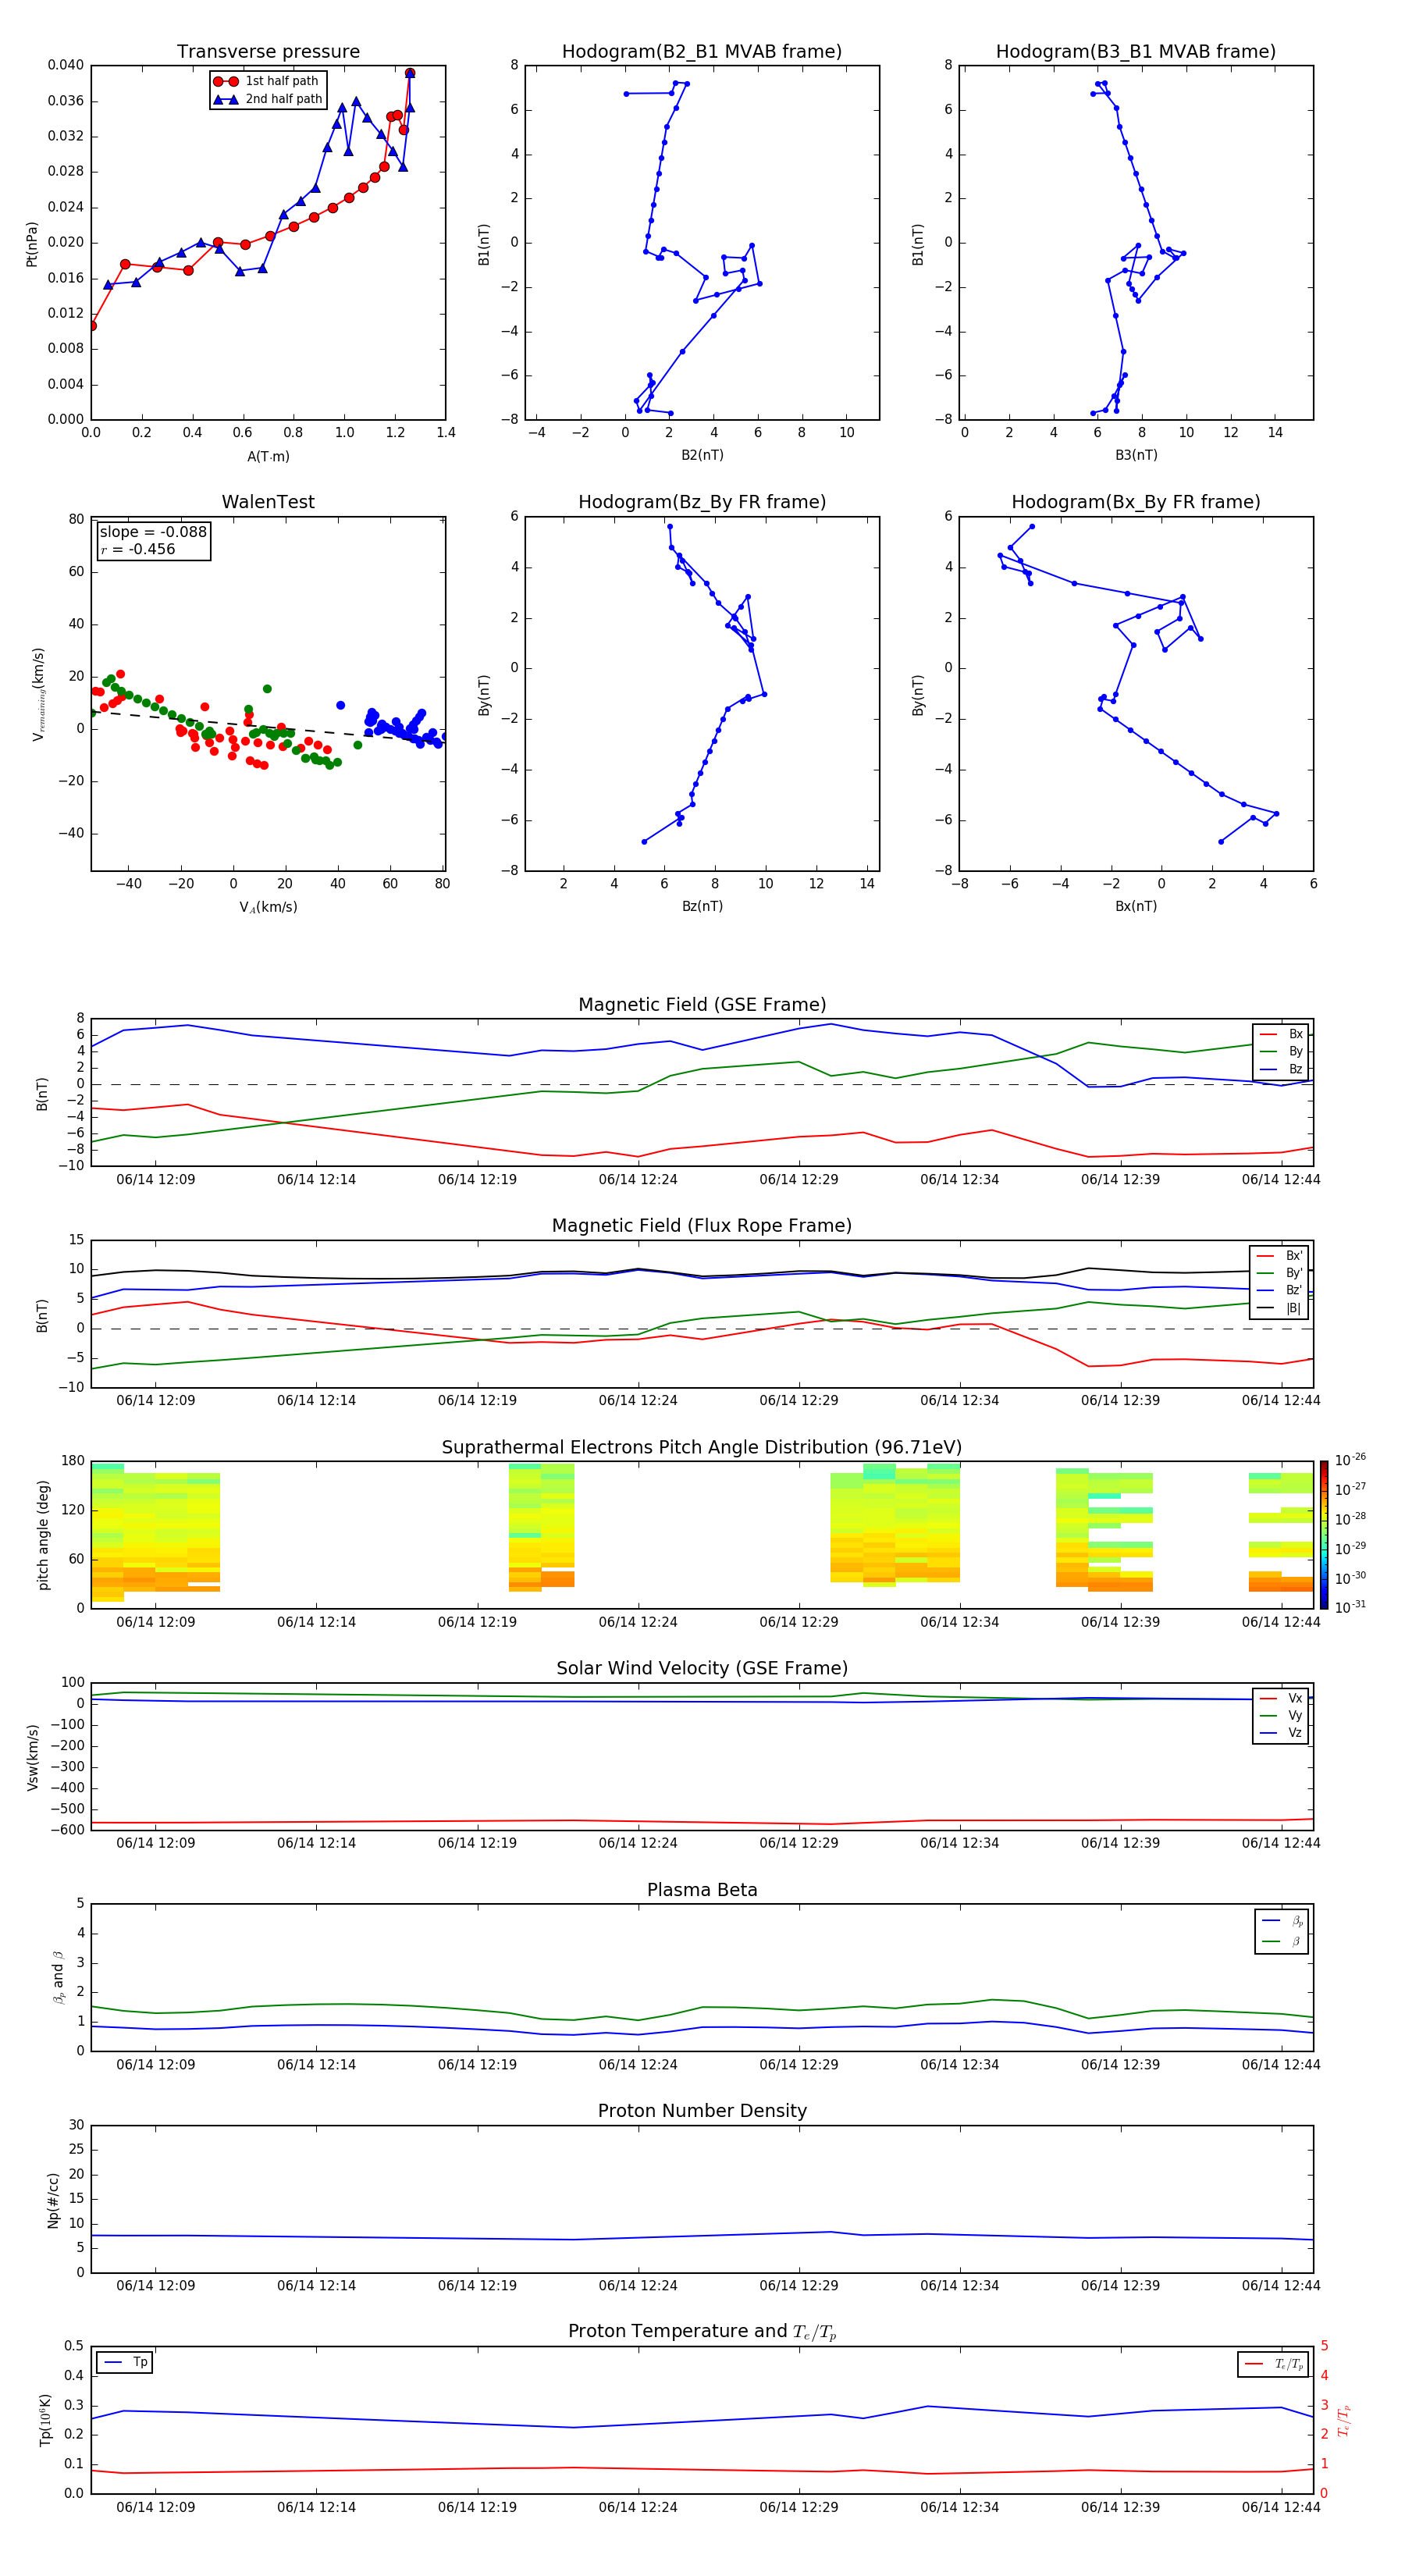Click the 'Pt(nPa)' axis label
The height and width of the screenshot is (2576, 1405).
(32, 243)
